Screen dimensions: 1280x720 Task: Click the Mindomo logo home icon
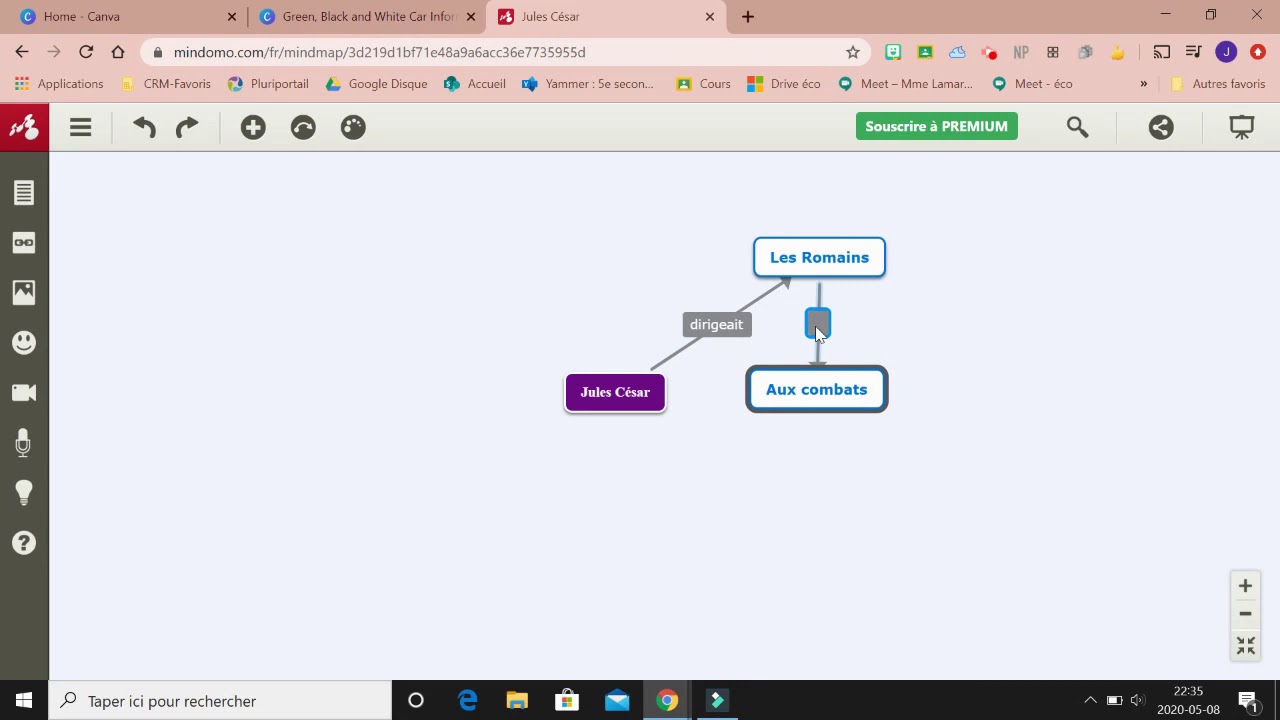[24, 127]
